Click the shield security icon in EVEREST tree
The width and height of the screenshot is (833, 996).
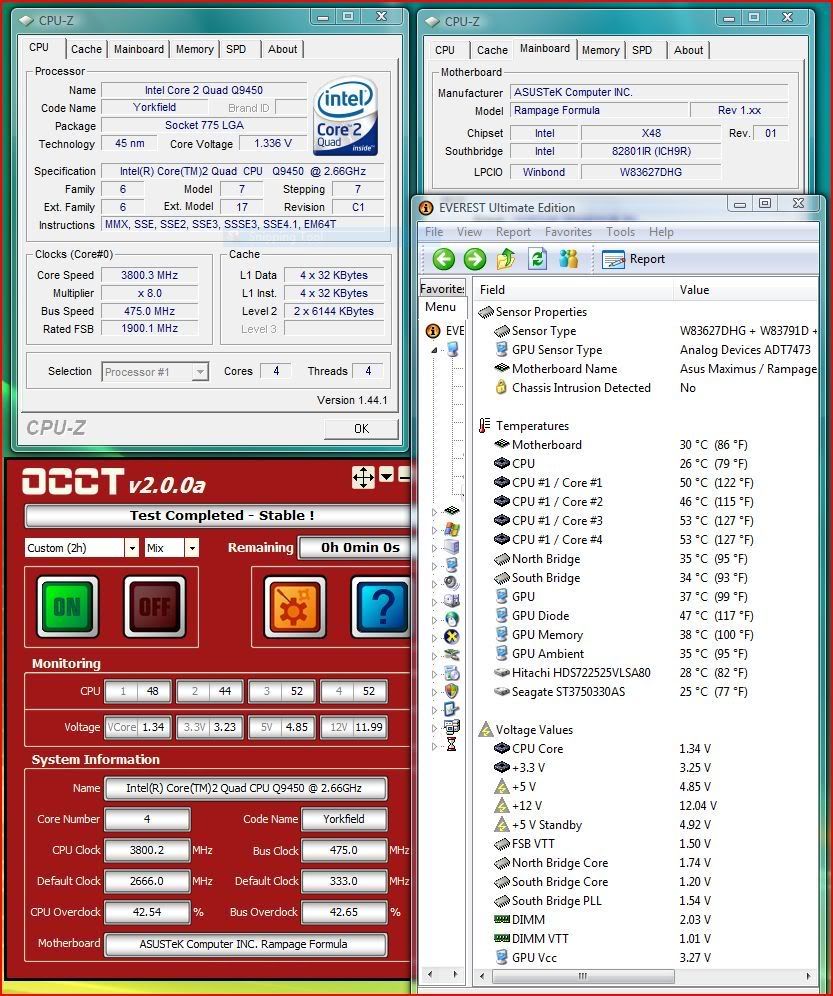tap(452, 690)
